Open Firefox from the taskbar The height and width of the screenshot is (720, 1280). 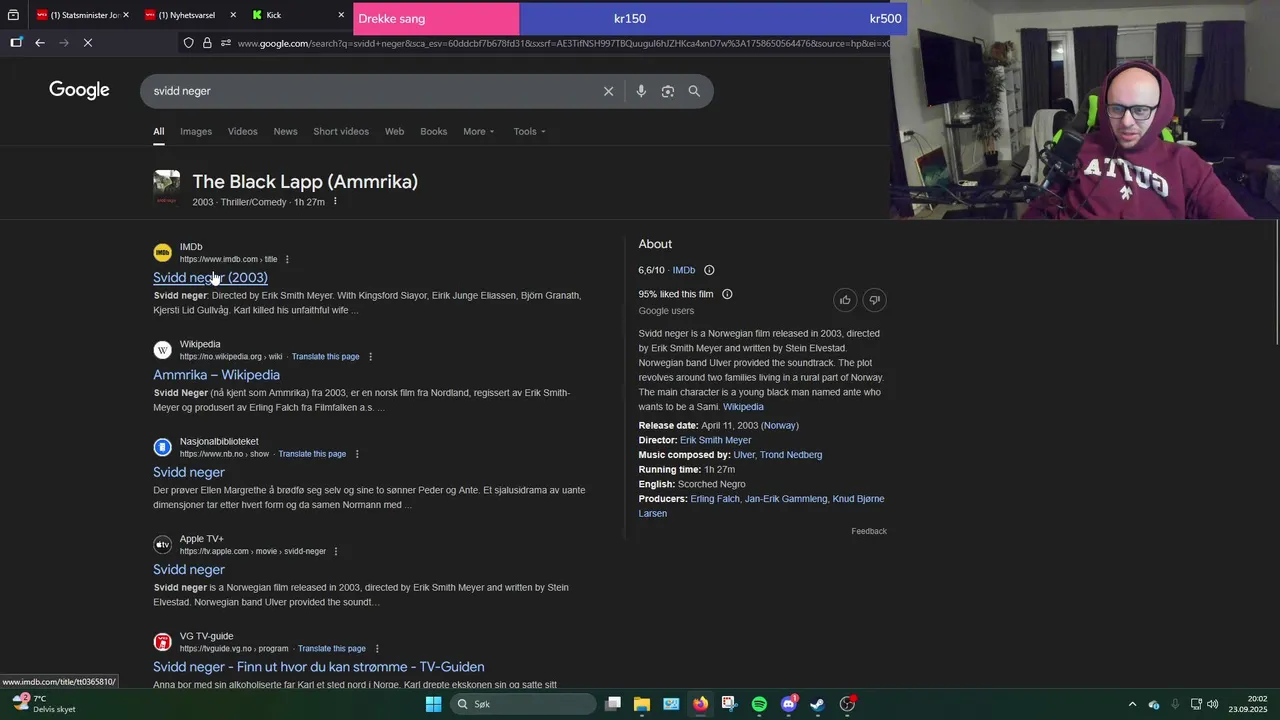(x=700, y=704)
